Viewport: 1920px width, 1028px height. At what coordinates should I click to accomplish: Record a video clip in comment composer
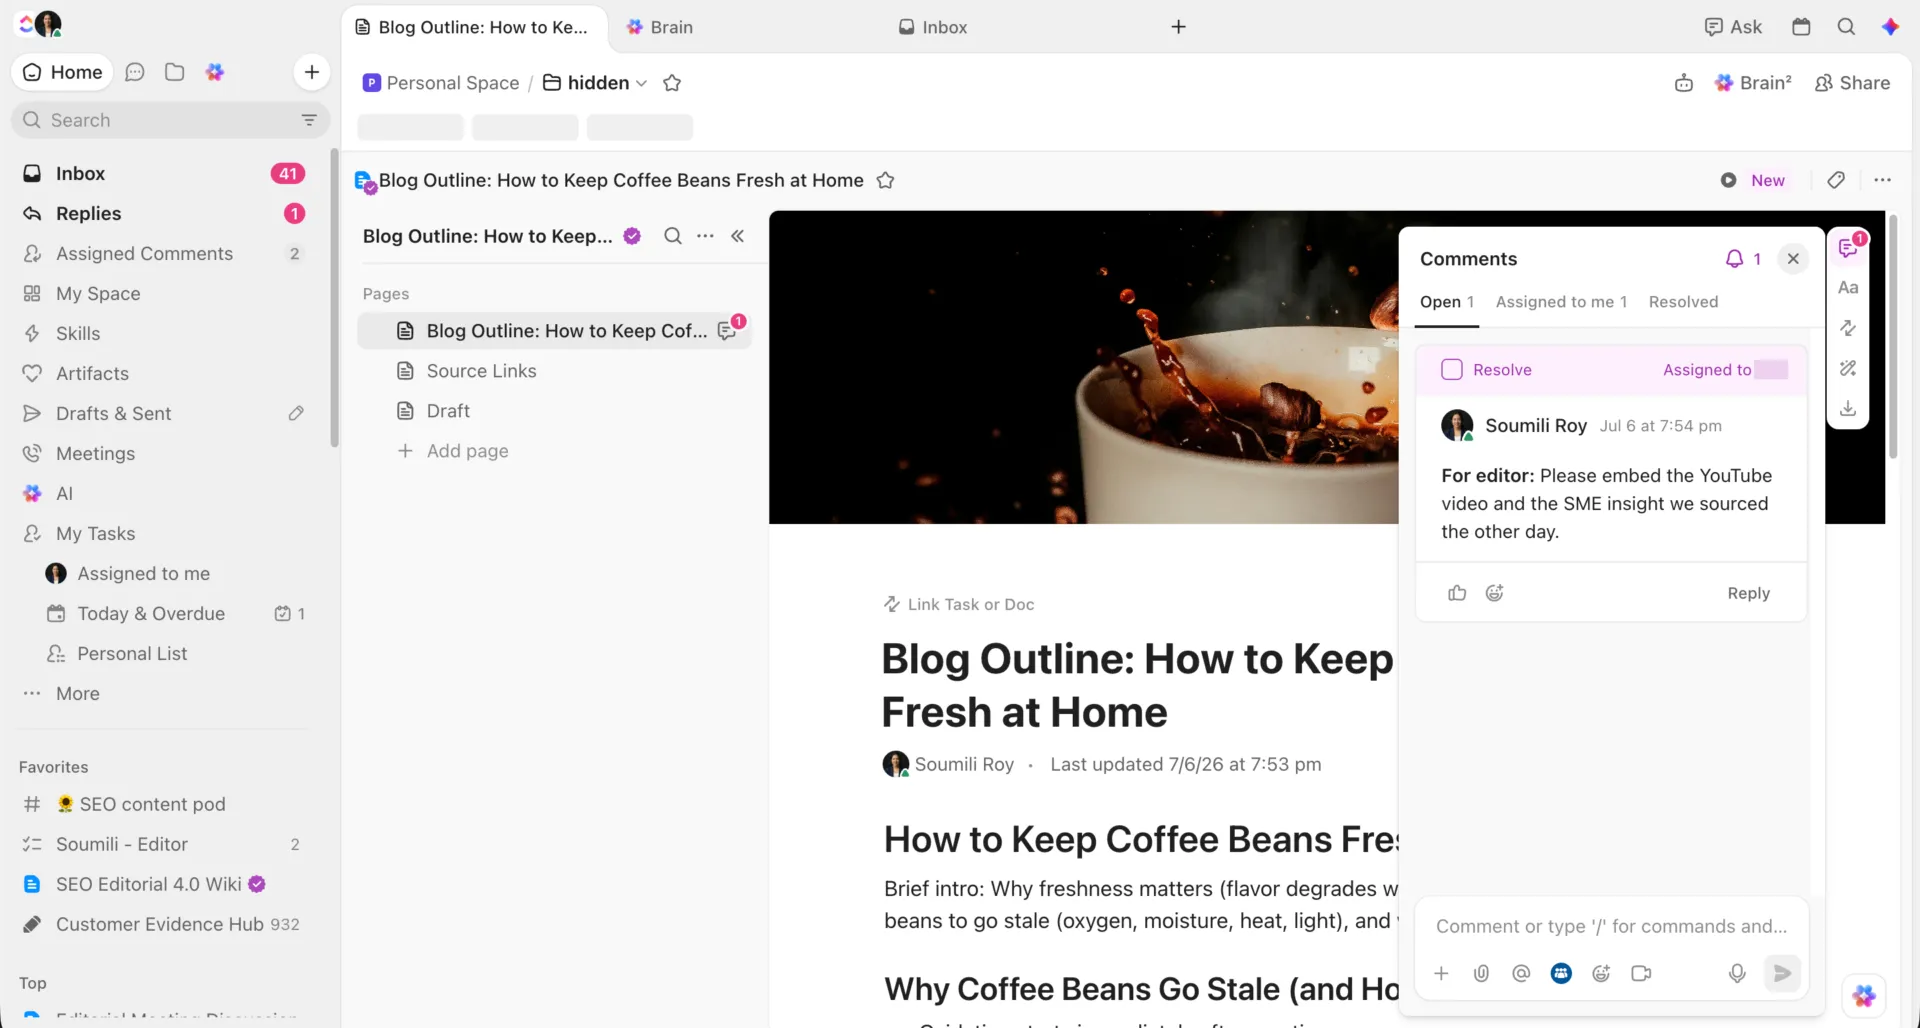pos(1641,973)
